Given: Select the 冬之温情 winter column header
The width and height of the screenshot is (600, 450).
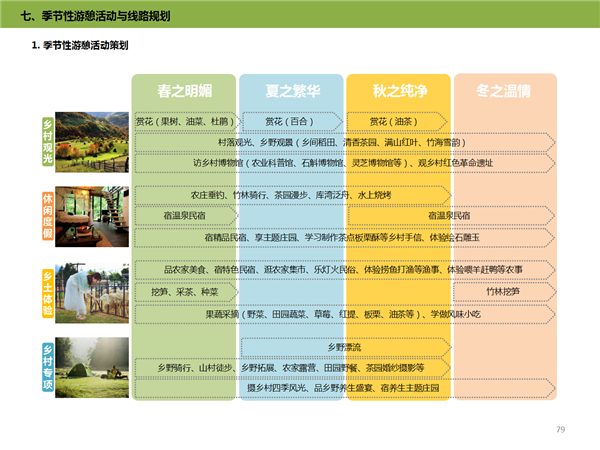Looking at the screenshot, I should point(503,91).
